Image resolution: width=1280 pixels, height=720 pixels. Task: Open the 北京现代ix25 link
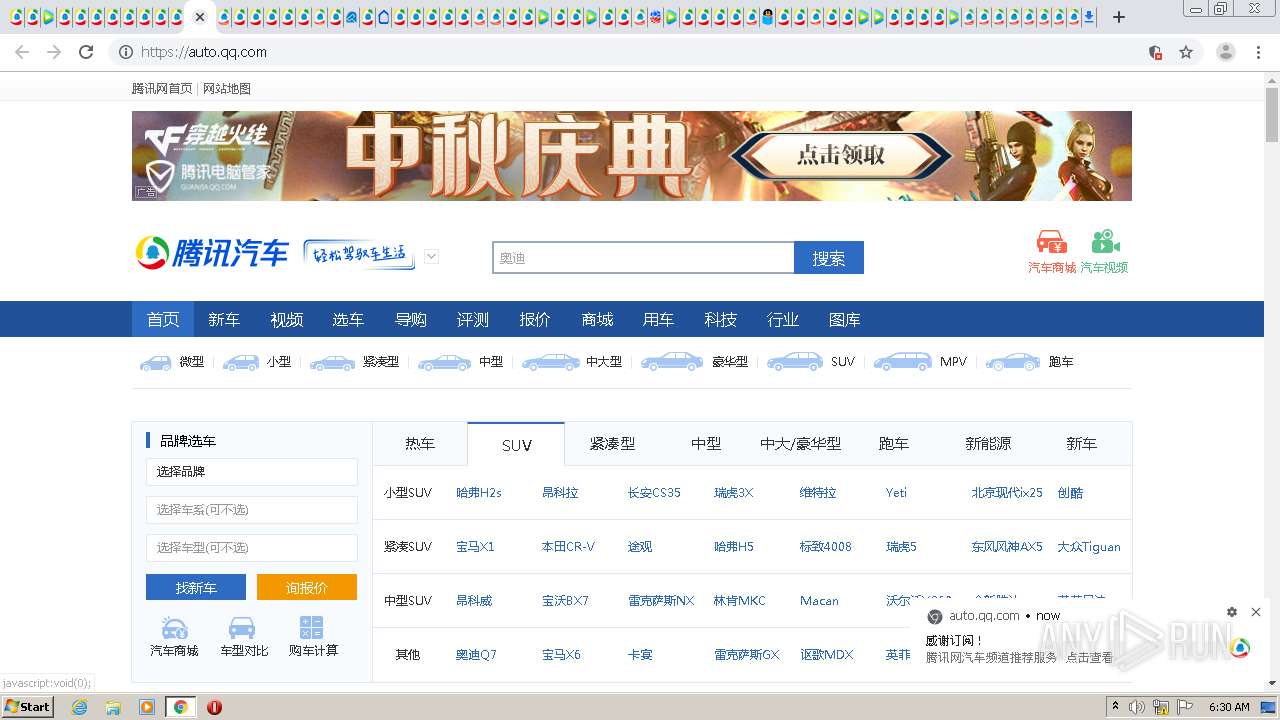[x=1007, y=493]
